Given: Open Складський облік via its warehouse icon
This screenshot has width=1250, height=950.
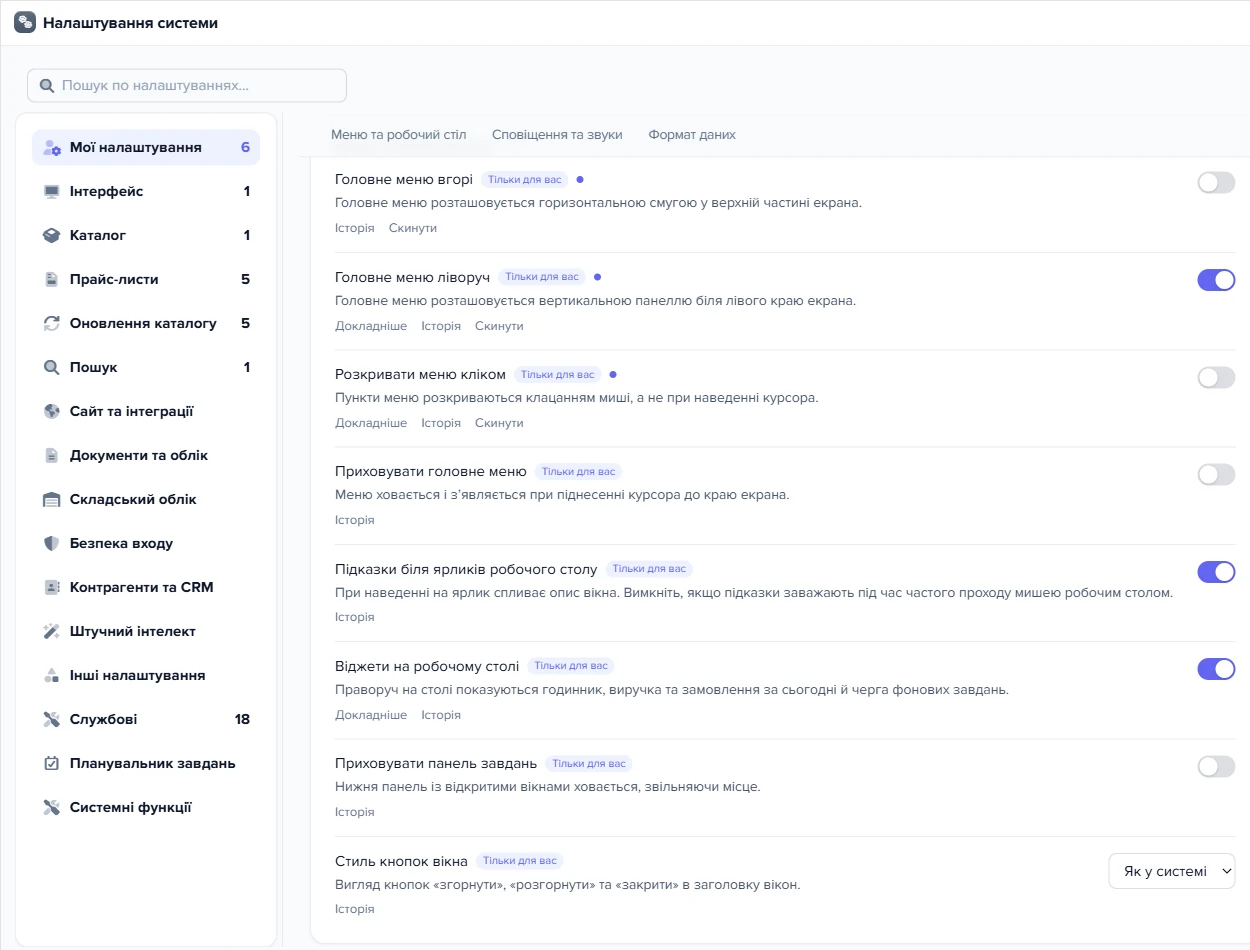Looking at the screenshot, I should coord(52,500).
